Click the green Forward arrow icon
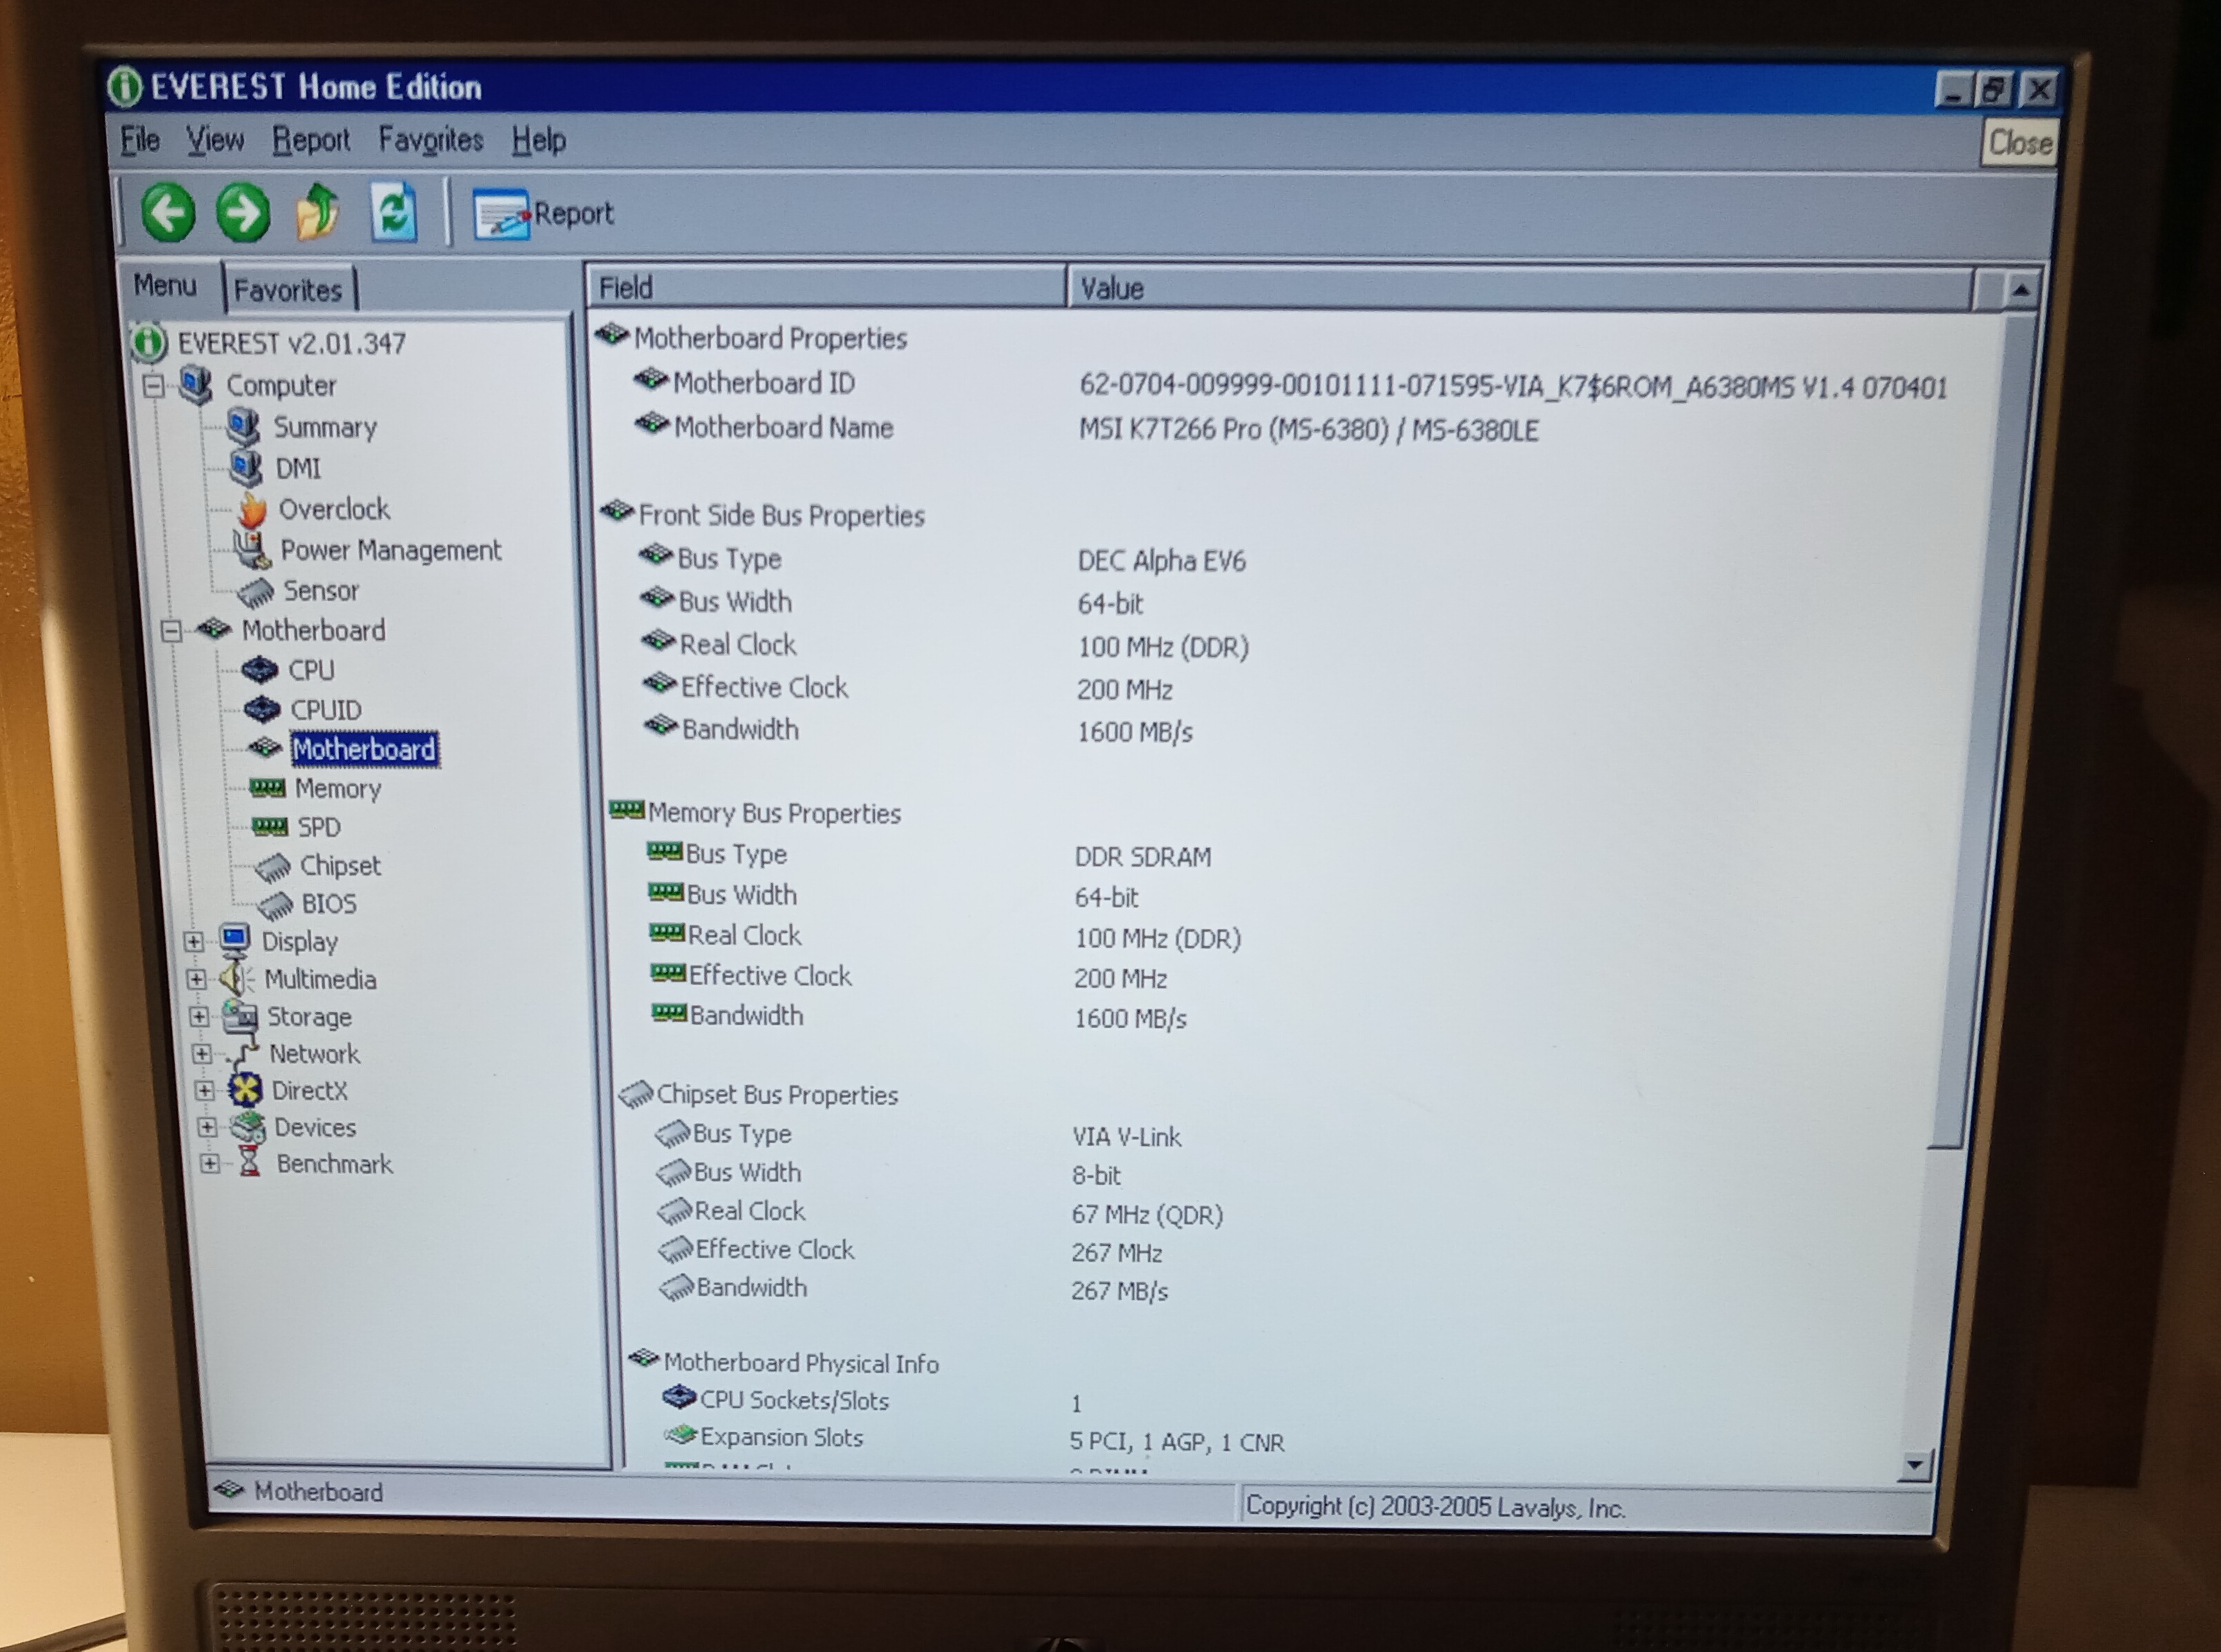Viewport: 2221px width, 1652px height. coord(243,212)
